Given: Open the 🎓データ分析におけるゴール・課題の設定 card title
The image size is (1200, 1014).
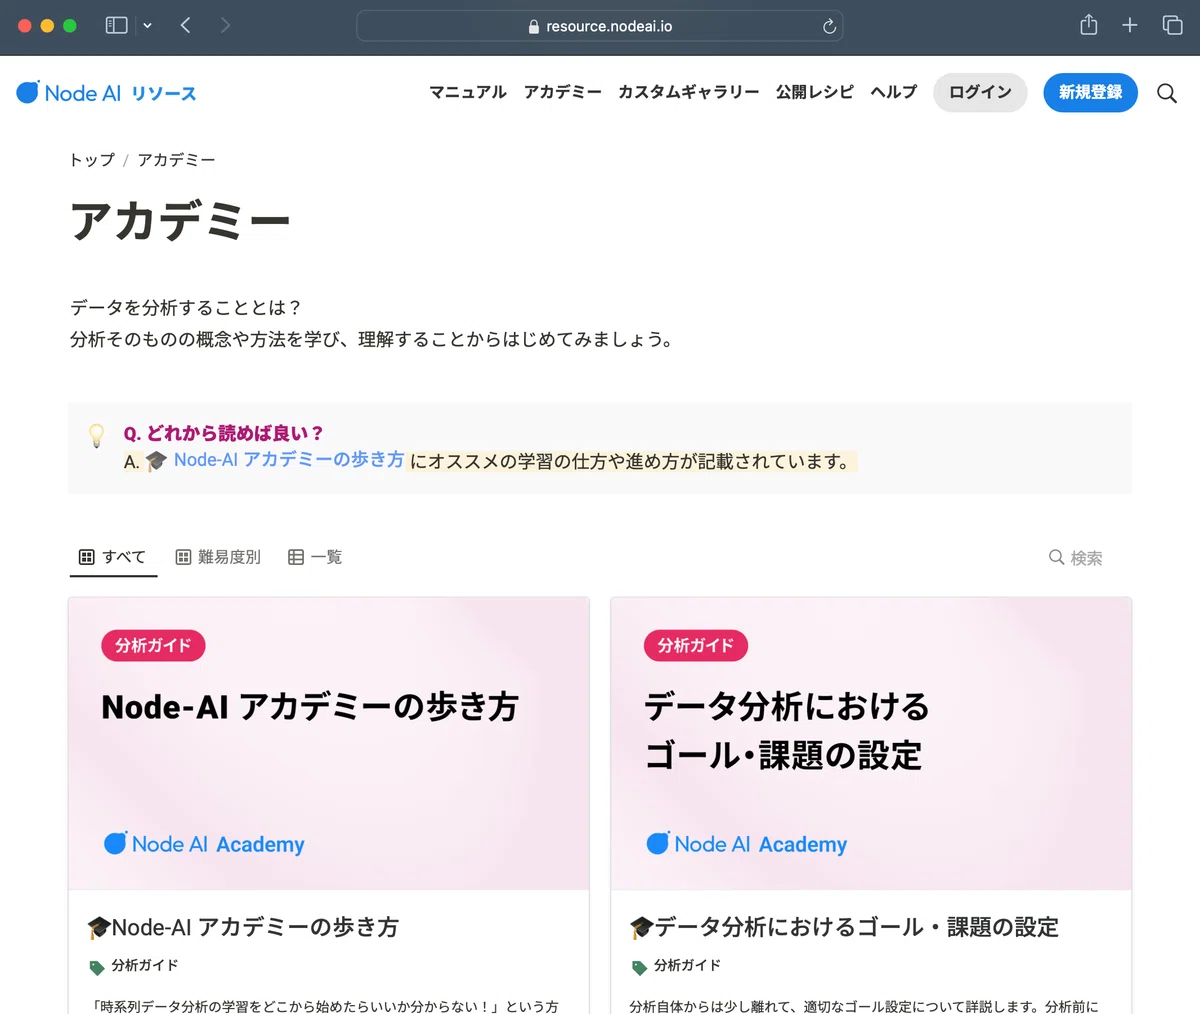Looking at the screenshot, I should [844, 927].
